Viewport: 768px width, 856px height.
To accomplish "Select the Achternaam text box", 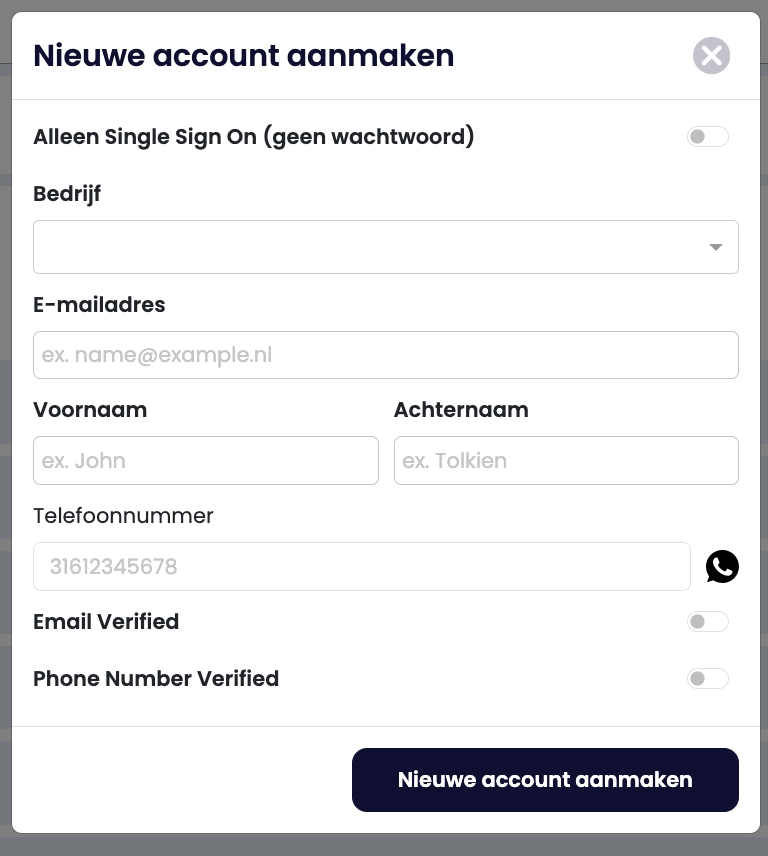I will coord(566,460).
